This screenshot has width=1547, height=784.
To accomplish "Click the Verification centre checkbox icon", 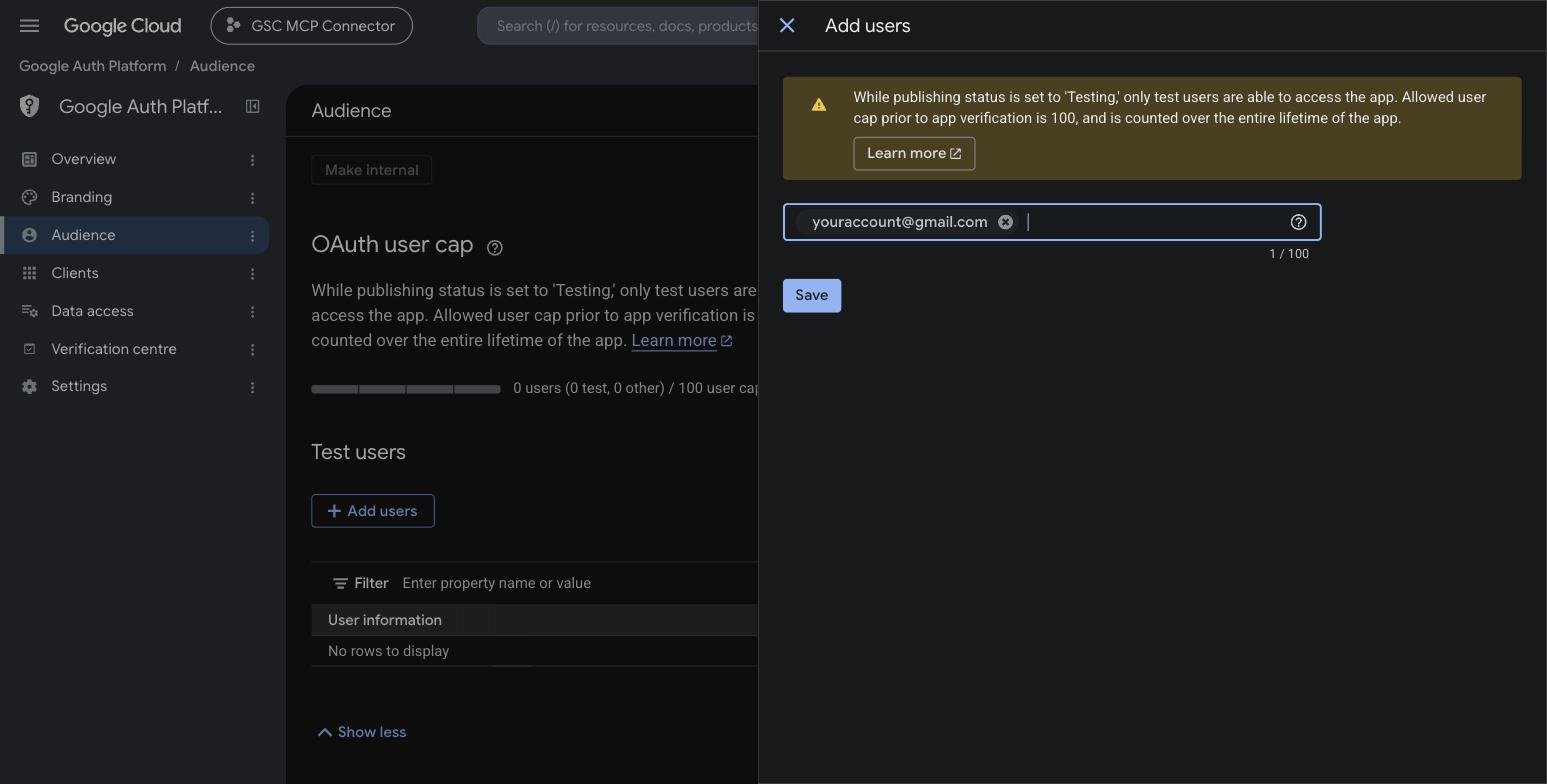I will pos(29,349).
